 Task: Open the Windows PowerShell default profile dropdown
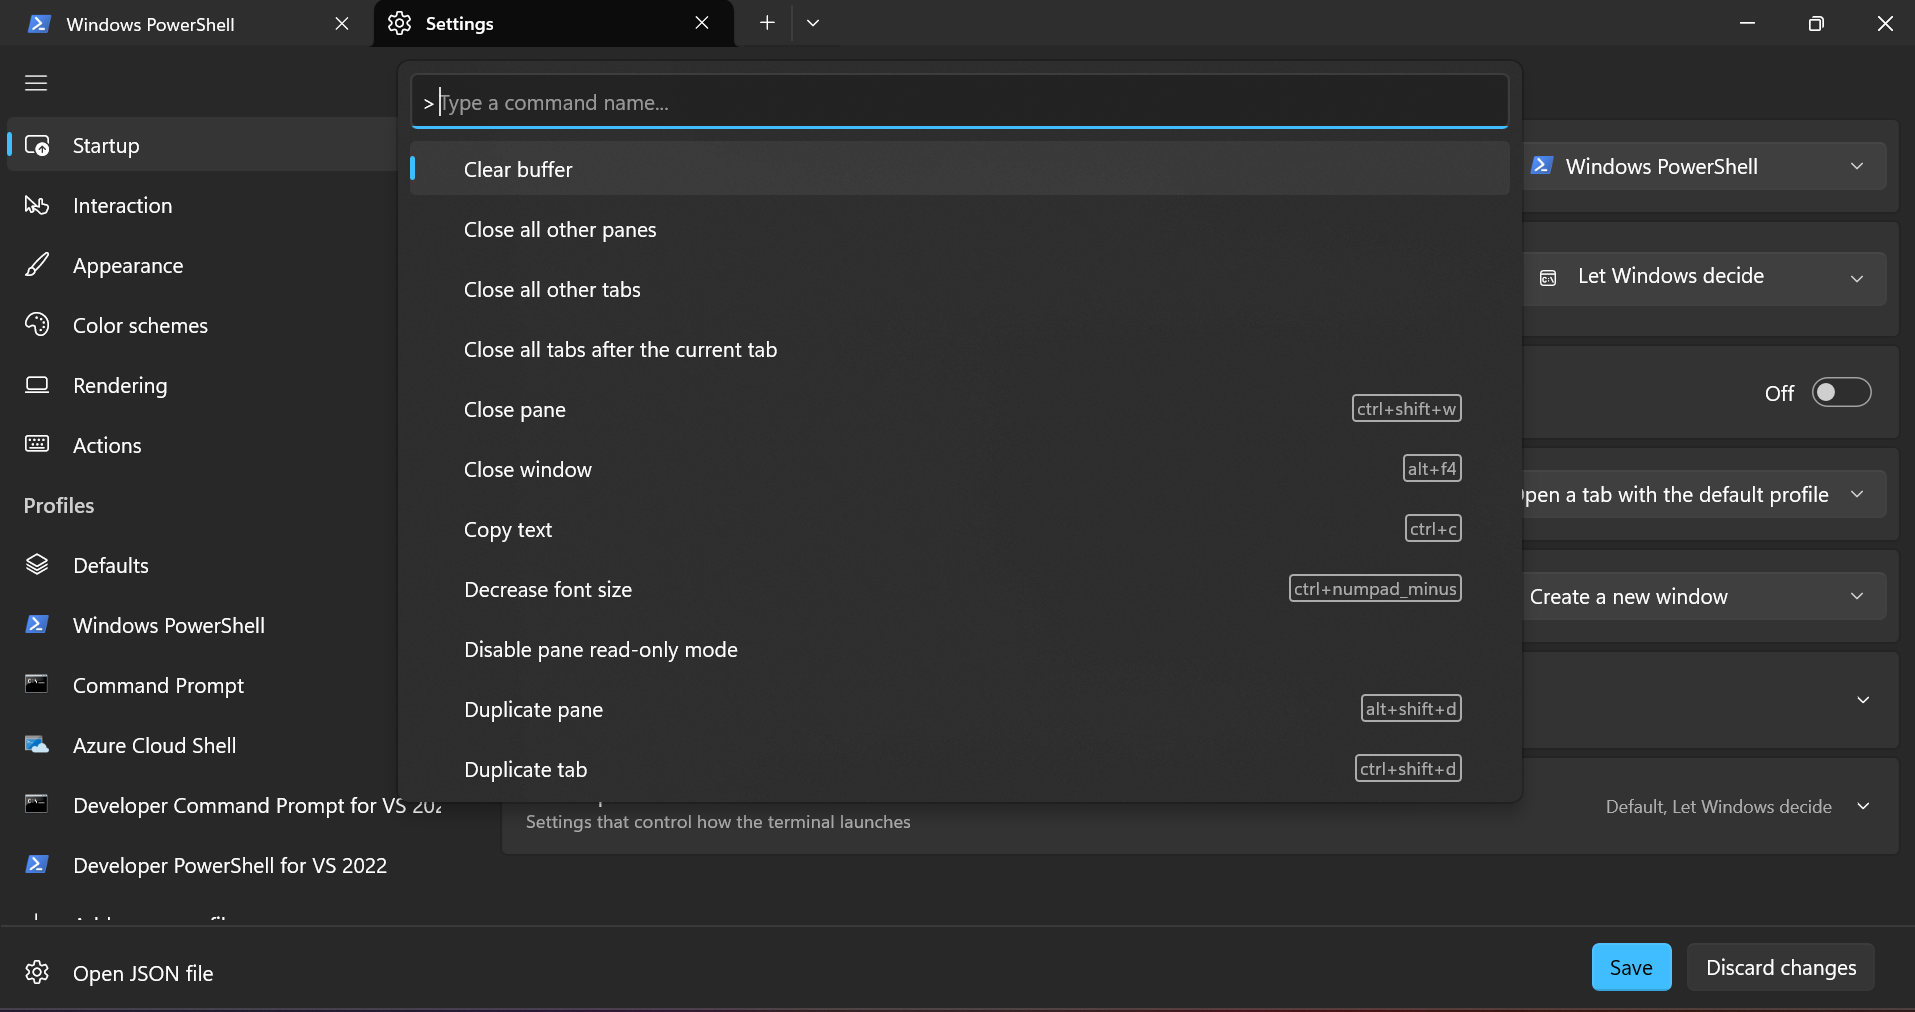click(x=1704, y=167)
